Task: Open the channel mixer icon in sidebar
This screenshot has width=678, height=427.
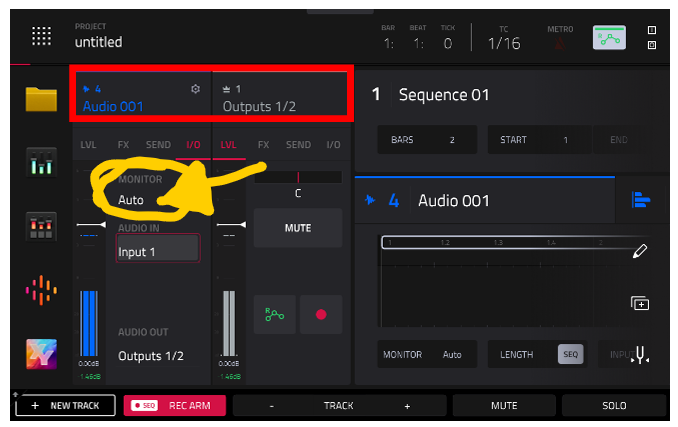Action: pyautogui.click(x=41, y=162)
